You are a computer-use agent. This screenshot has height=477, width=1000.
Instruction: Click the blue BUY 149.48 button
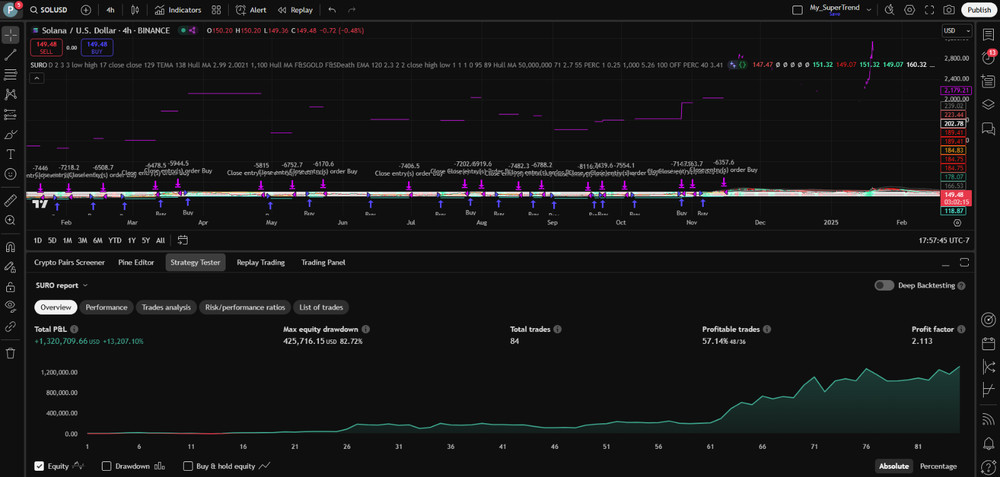(98, 47)
